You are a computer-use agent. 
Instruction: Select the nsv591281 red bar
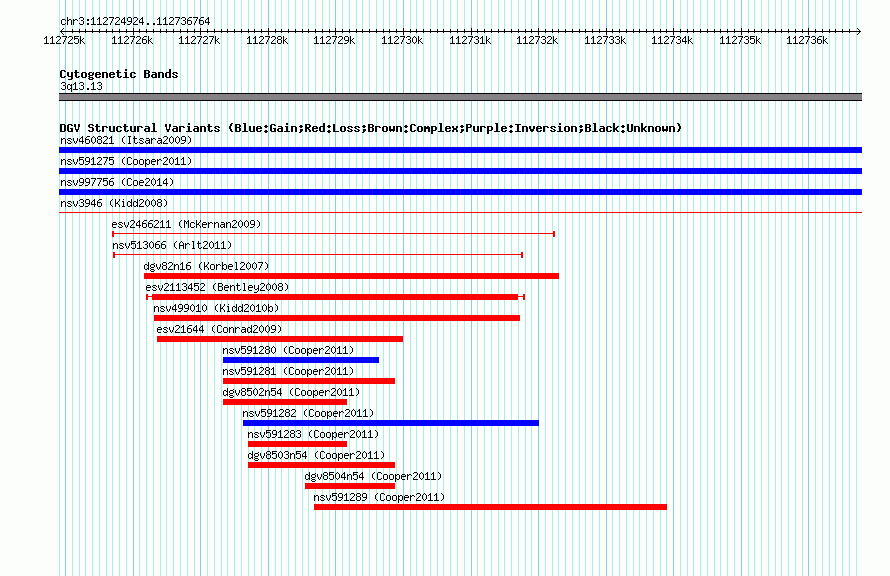[x=309, y=381]
